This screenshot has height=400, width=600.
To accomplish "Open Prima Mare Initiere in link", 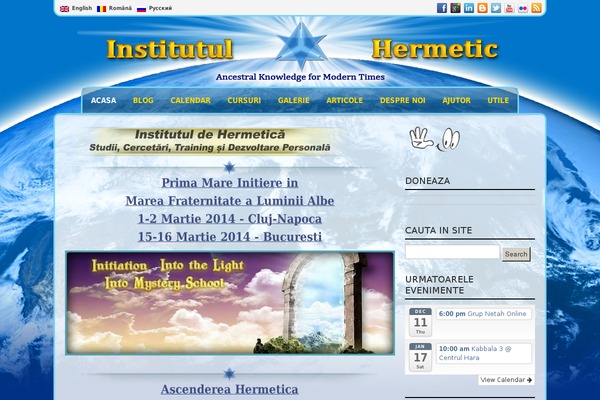I will coord(230,183).
